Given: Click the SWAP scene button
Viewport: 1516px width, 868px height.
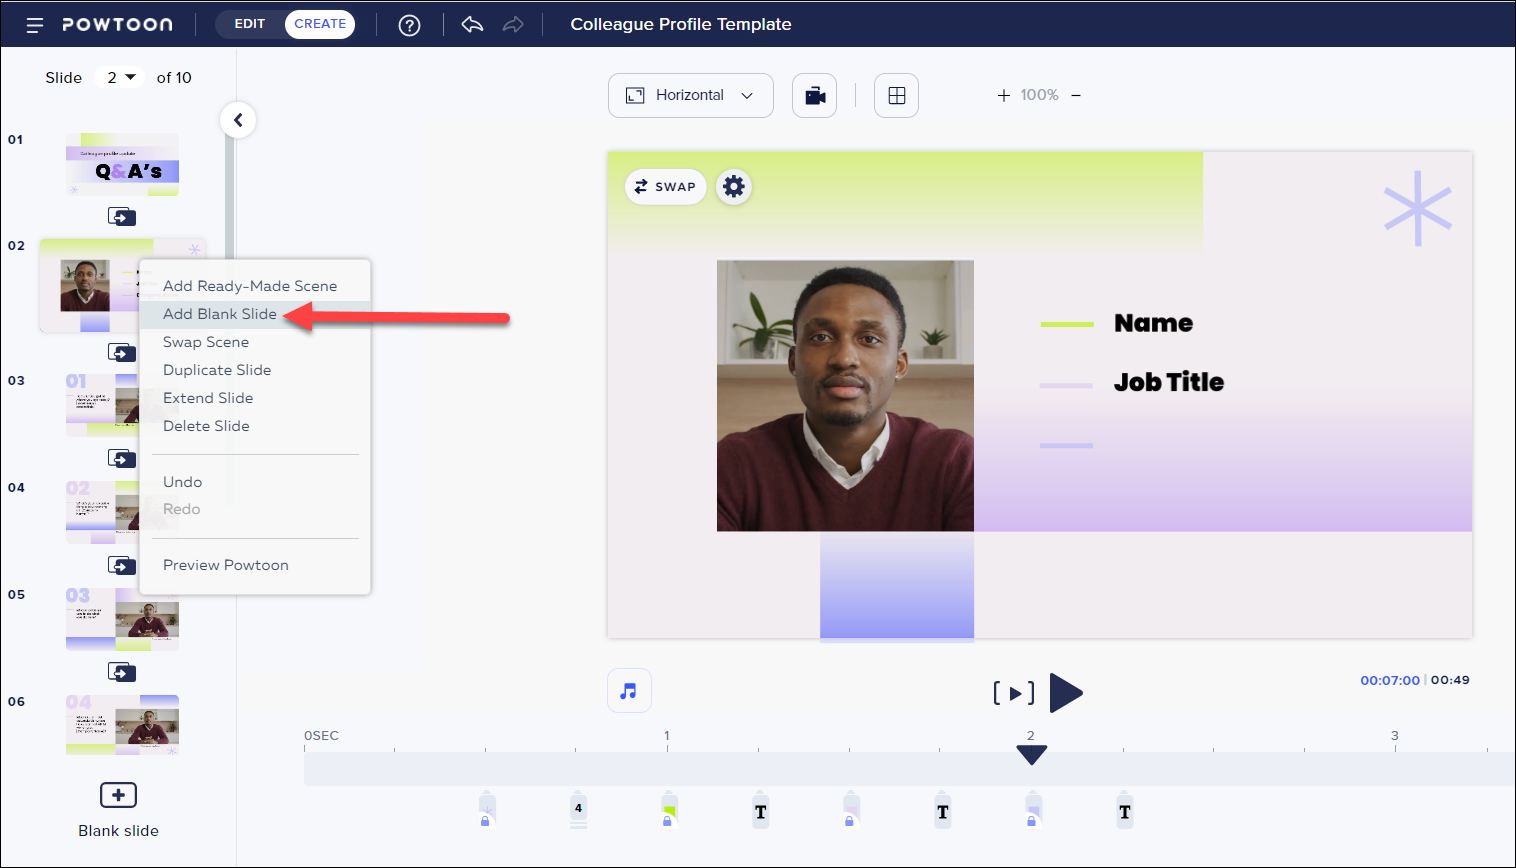Looking at the screenshot, I should click(665, 187).
